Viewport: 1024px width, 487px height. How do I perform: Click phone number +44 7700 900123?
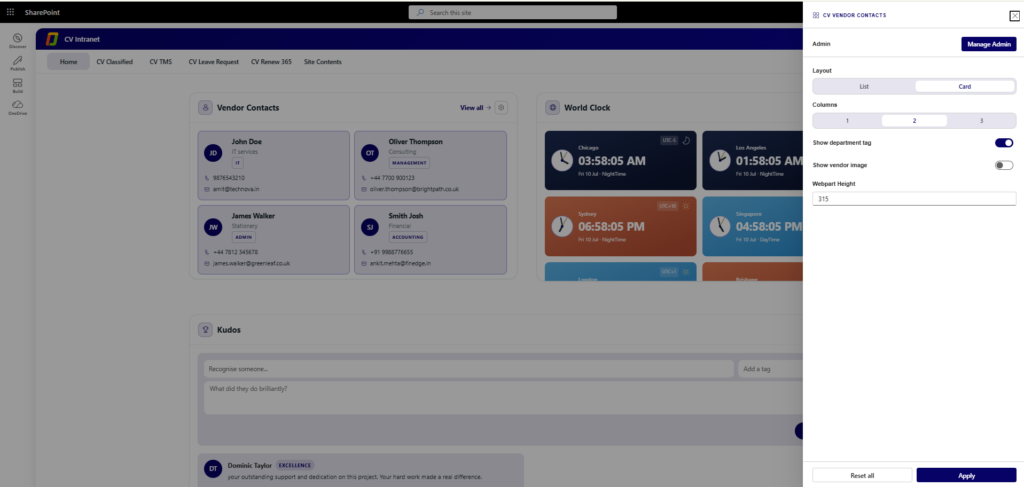392,178
